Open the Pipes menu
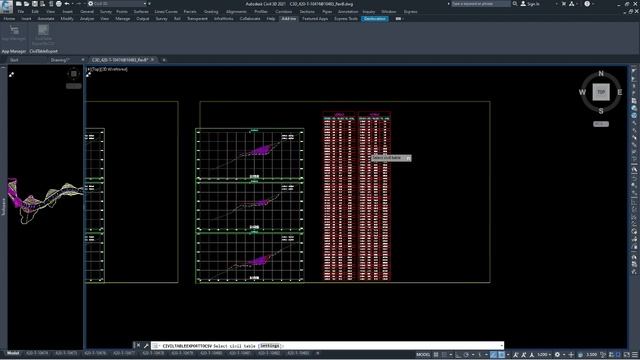The height and width of the screenshot is (360, 640). click(x=327, y=11)
